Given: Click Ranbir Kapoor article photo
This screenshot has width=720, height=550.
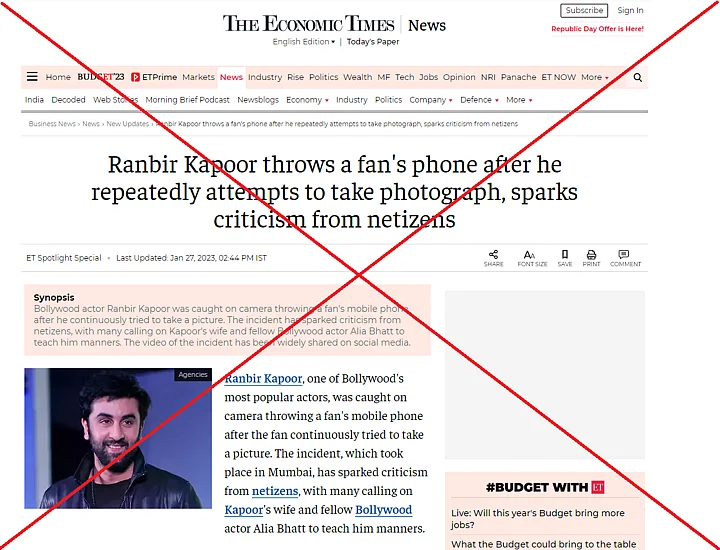Looking at the screenshot, I should pyautogui.click(x=118, y=438).
